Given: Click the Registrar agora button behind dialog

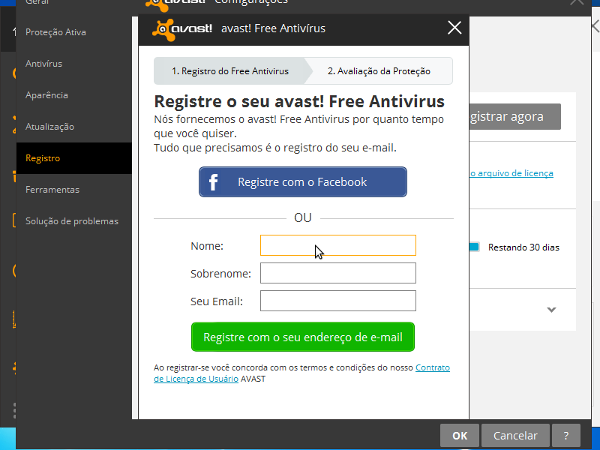Looking at the screenshot, I should pos(515,116).
